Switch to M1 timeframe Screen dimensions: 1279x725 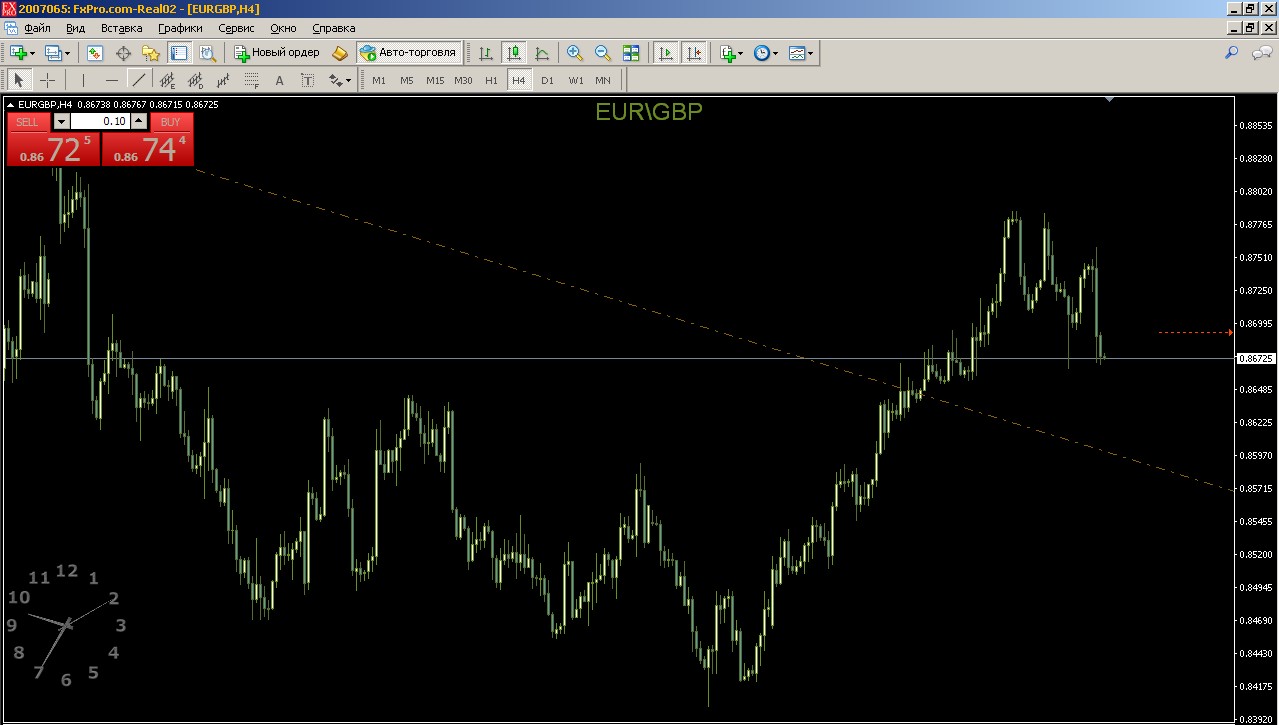point(379,80)
